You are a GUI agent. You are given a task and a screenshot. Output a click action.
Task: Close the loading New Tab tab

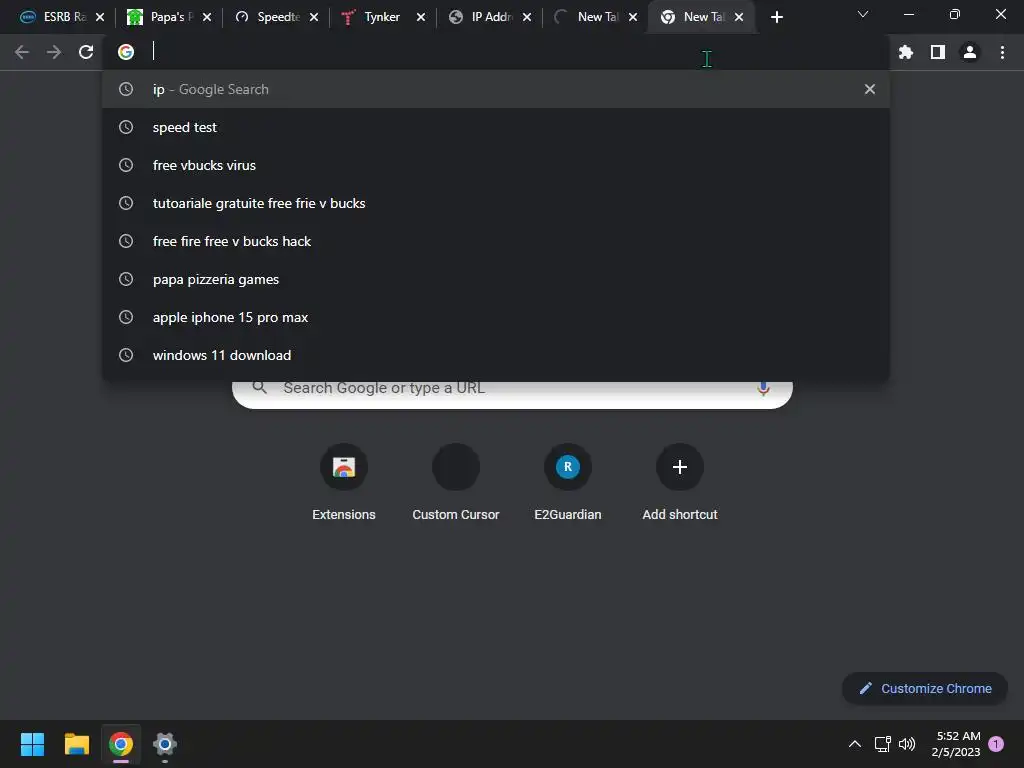(x=633, y=18)
